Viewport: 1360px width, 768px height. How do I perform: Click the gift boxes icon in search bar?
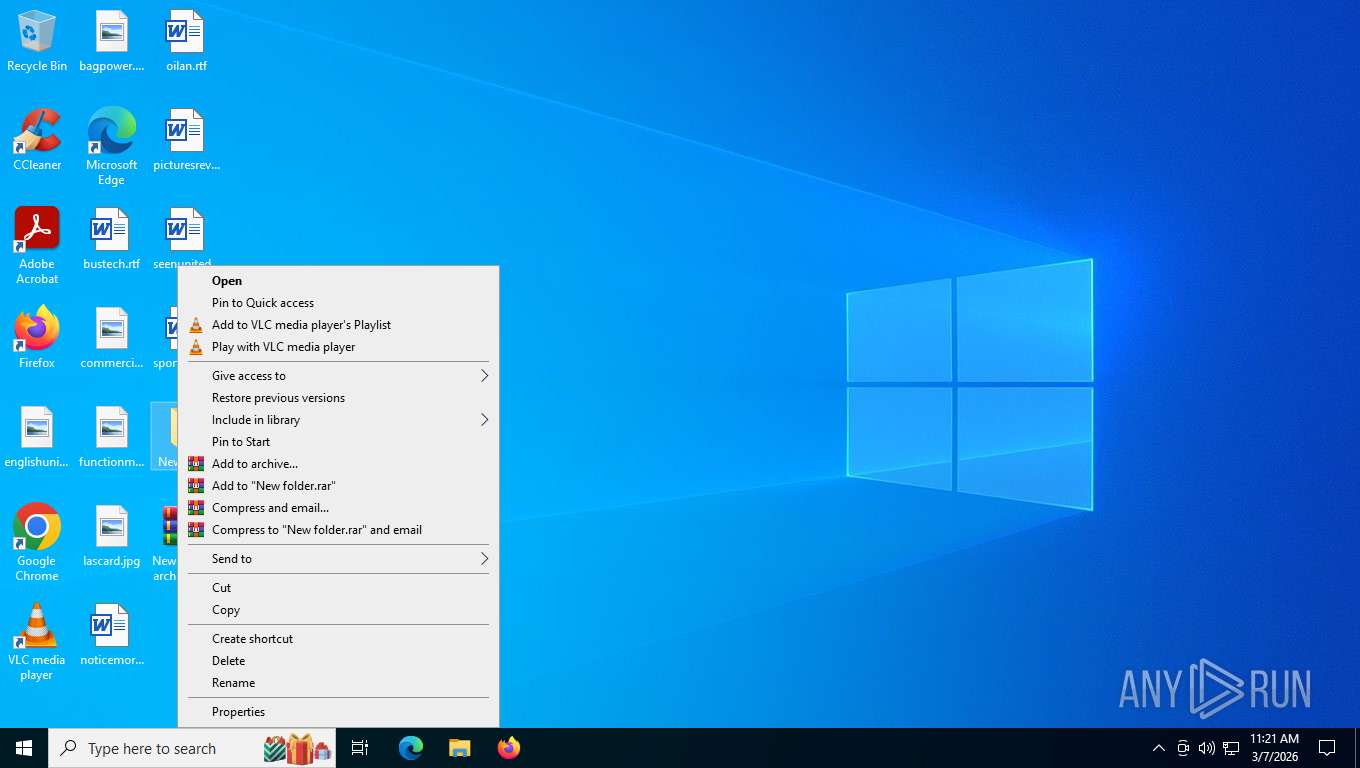coord(297,748)
